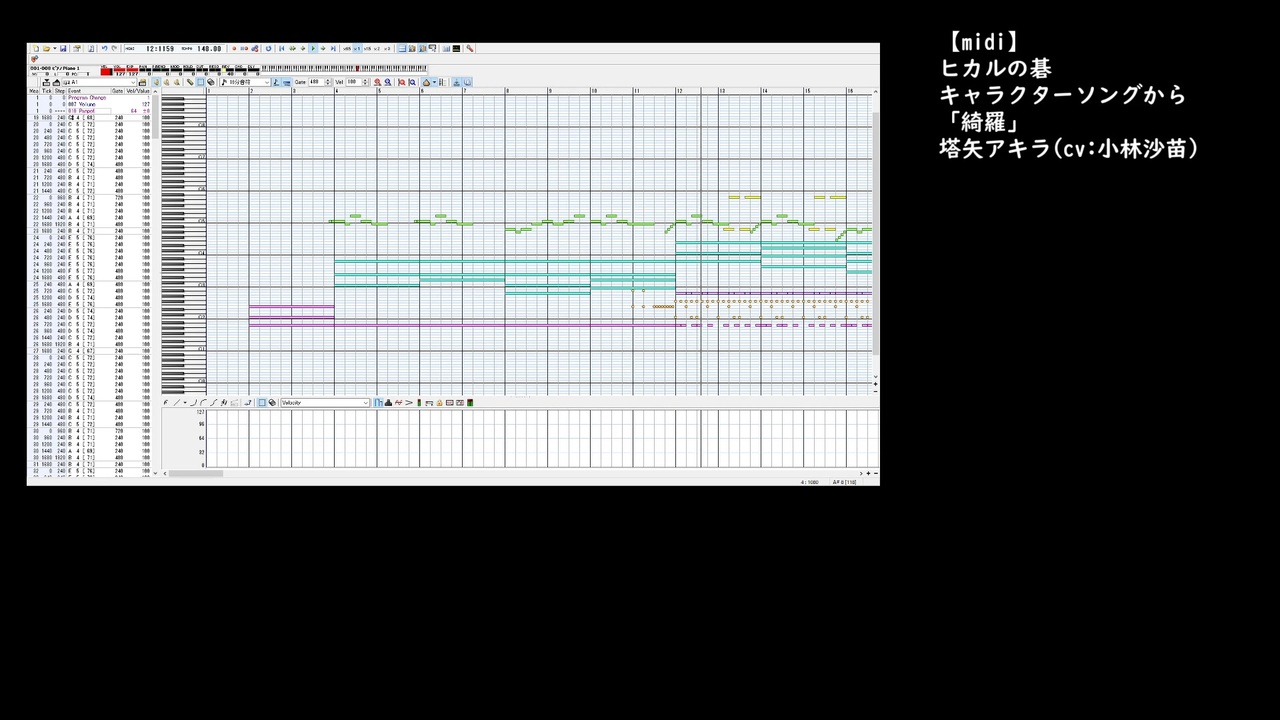Open the note length dropdown
The image size is (1280, 720).
tap(267, 82)
